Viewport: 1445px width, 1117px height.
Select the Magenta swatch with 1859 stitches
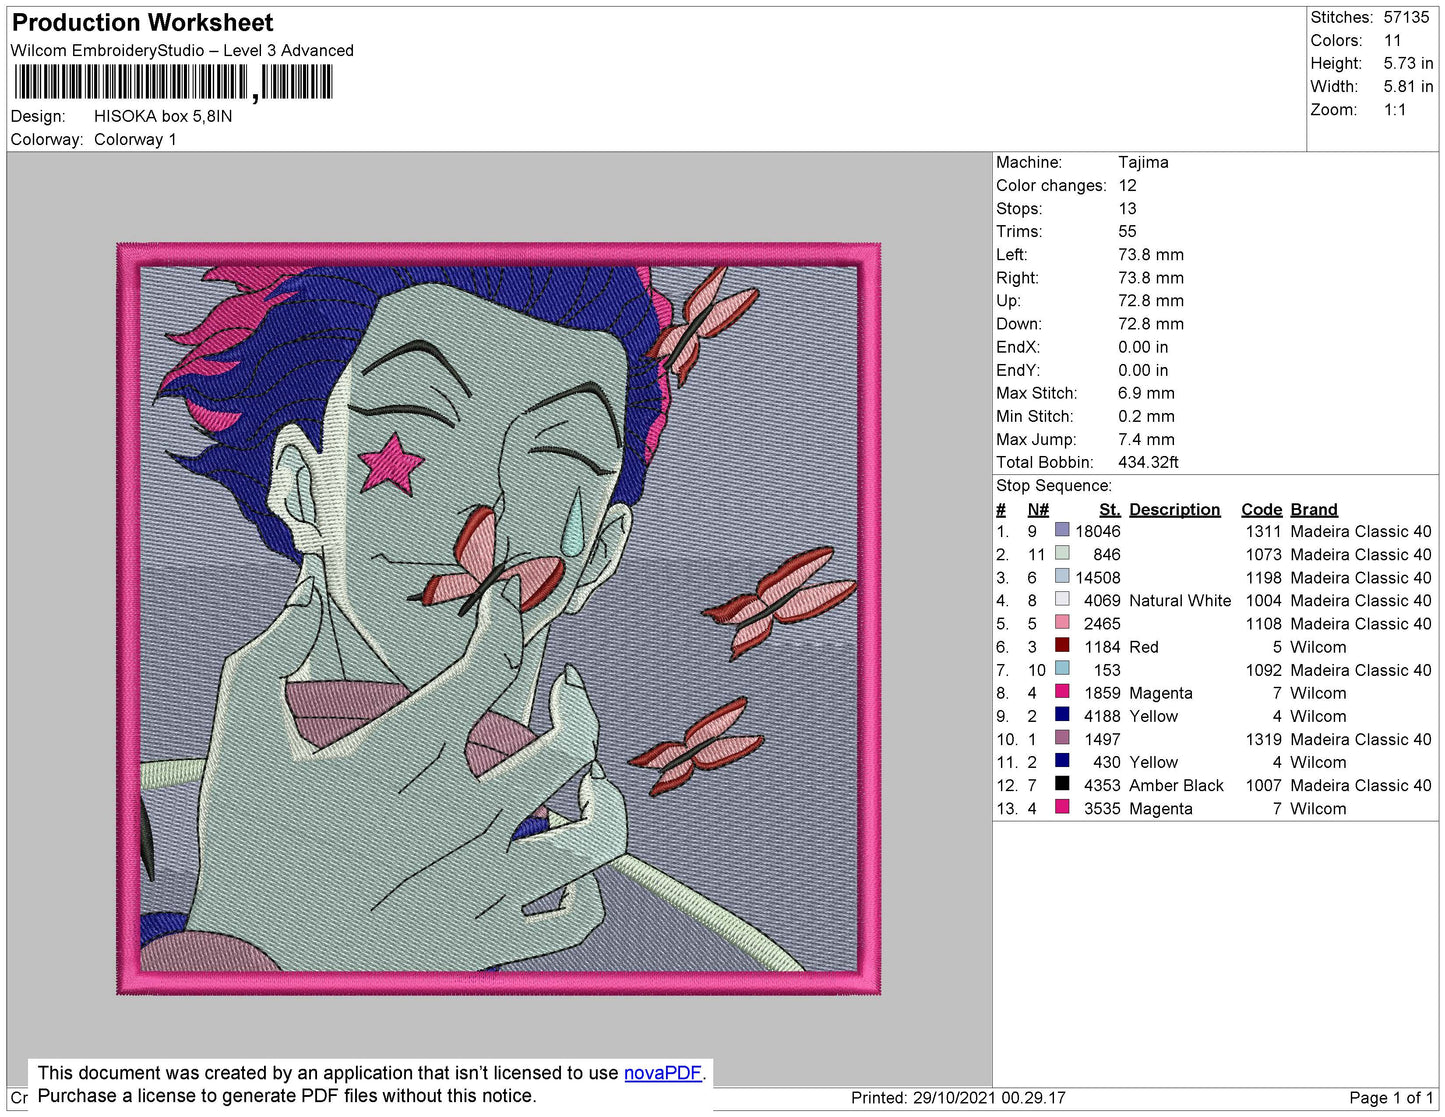click(1062, 692)
